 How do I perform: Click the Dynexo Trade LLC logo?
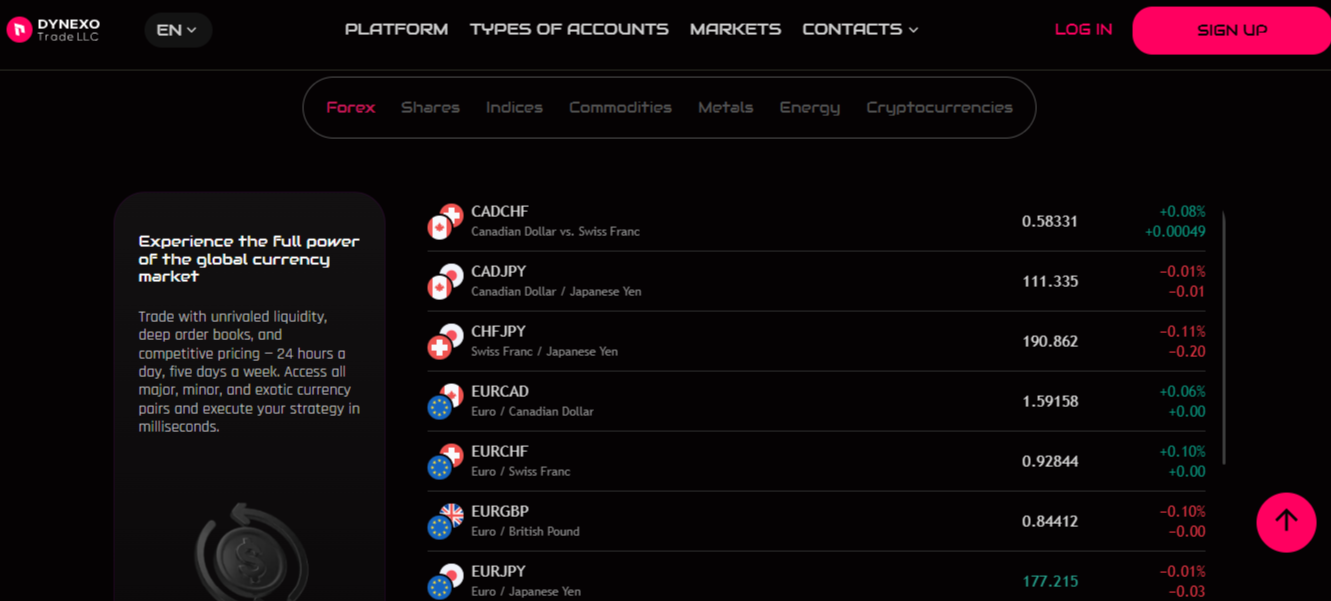[x=54, y=30]
